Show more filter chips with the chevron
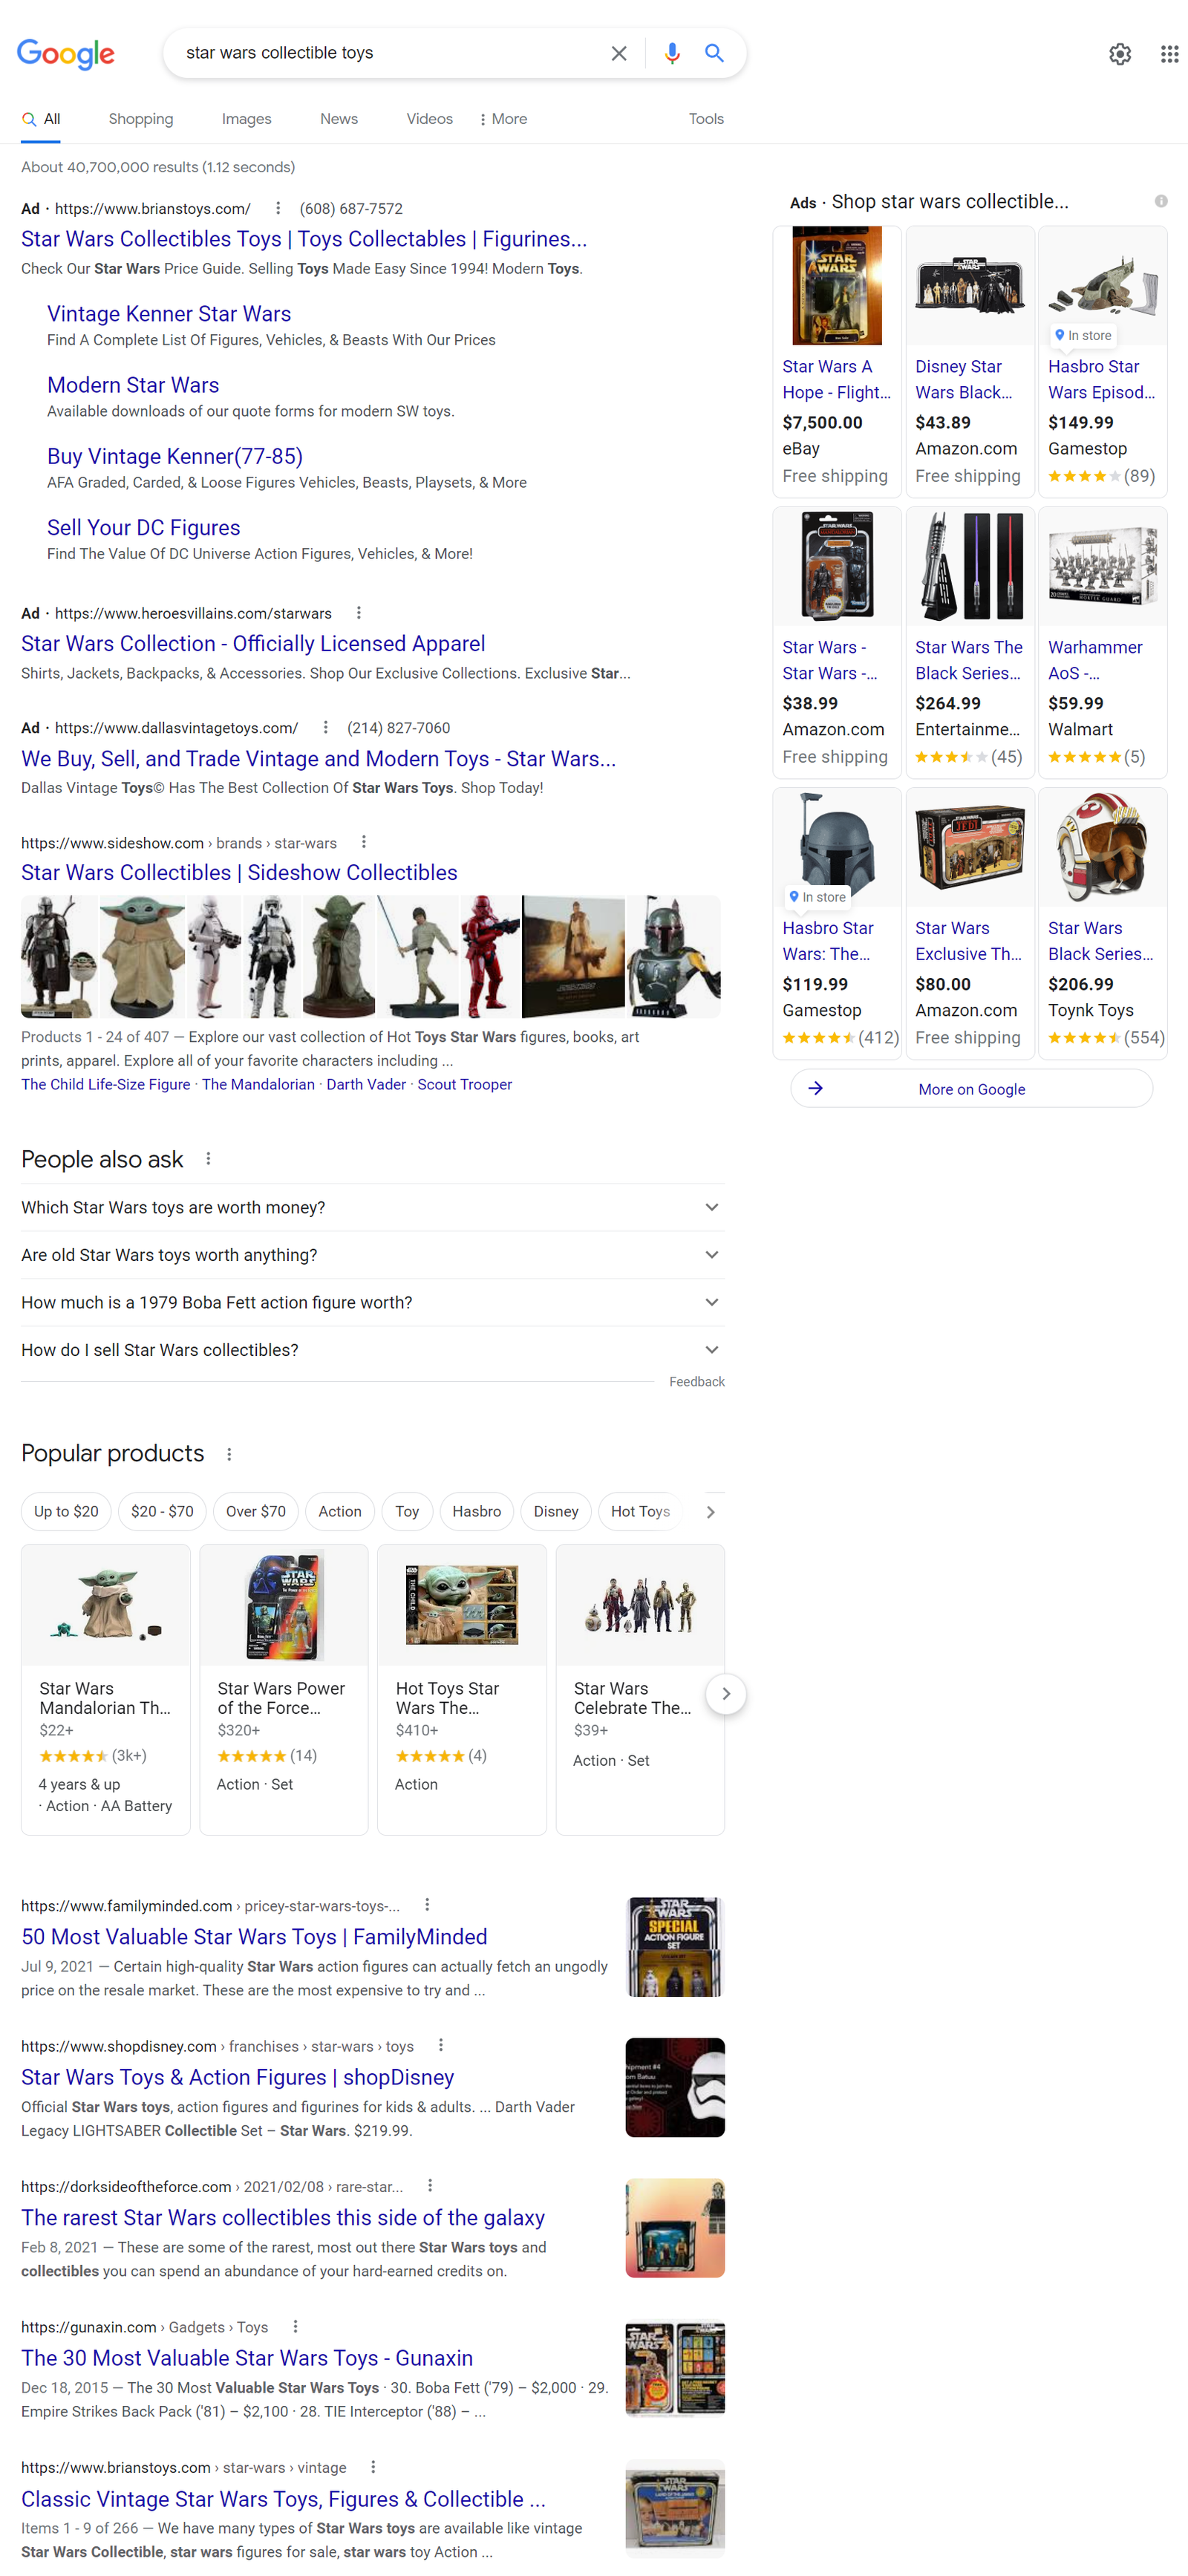The image size is (1188, 2576). tap(710, 1512)
